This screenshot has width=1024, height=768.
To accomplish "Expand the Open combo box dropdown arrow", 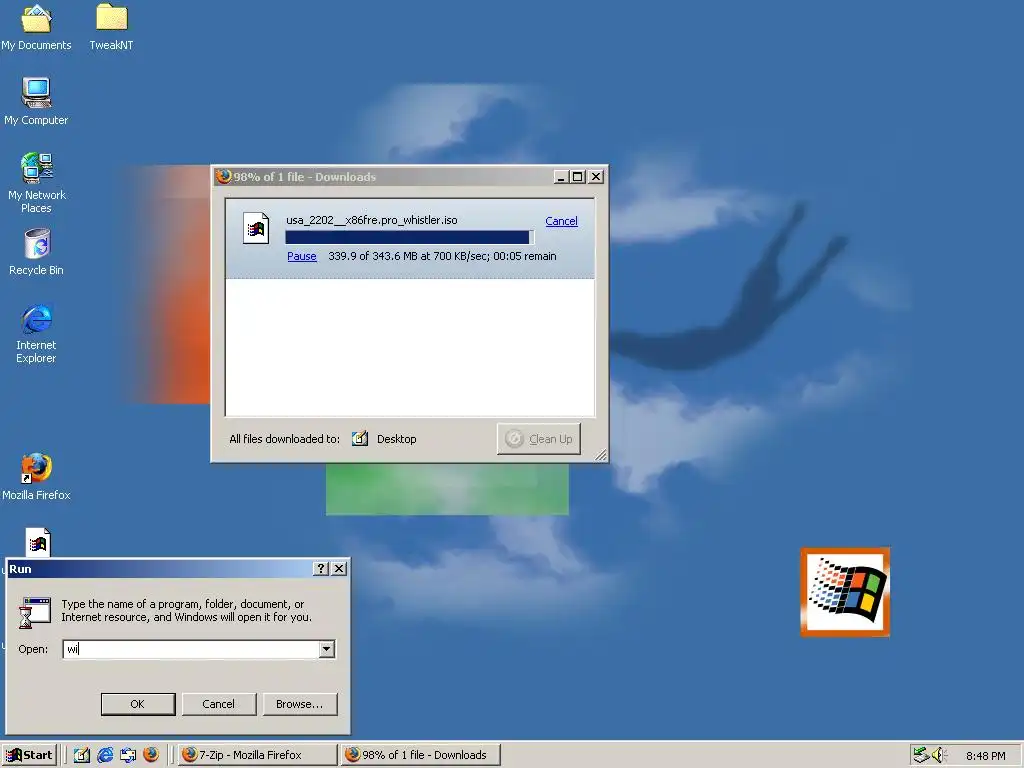I will pos(327,649).
